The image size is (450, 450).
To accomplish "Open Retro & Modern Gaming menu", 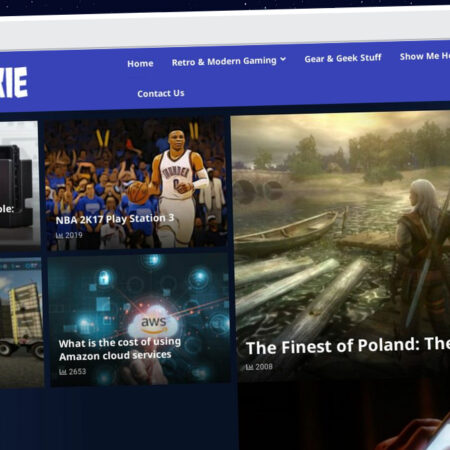I will [x=224, y=61].
